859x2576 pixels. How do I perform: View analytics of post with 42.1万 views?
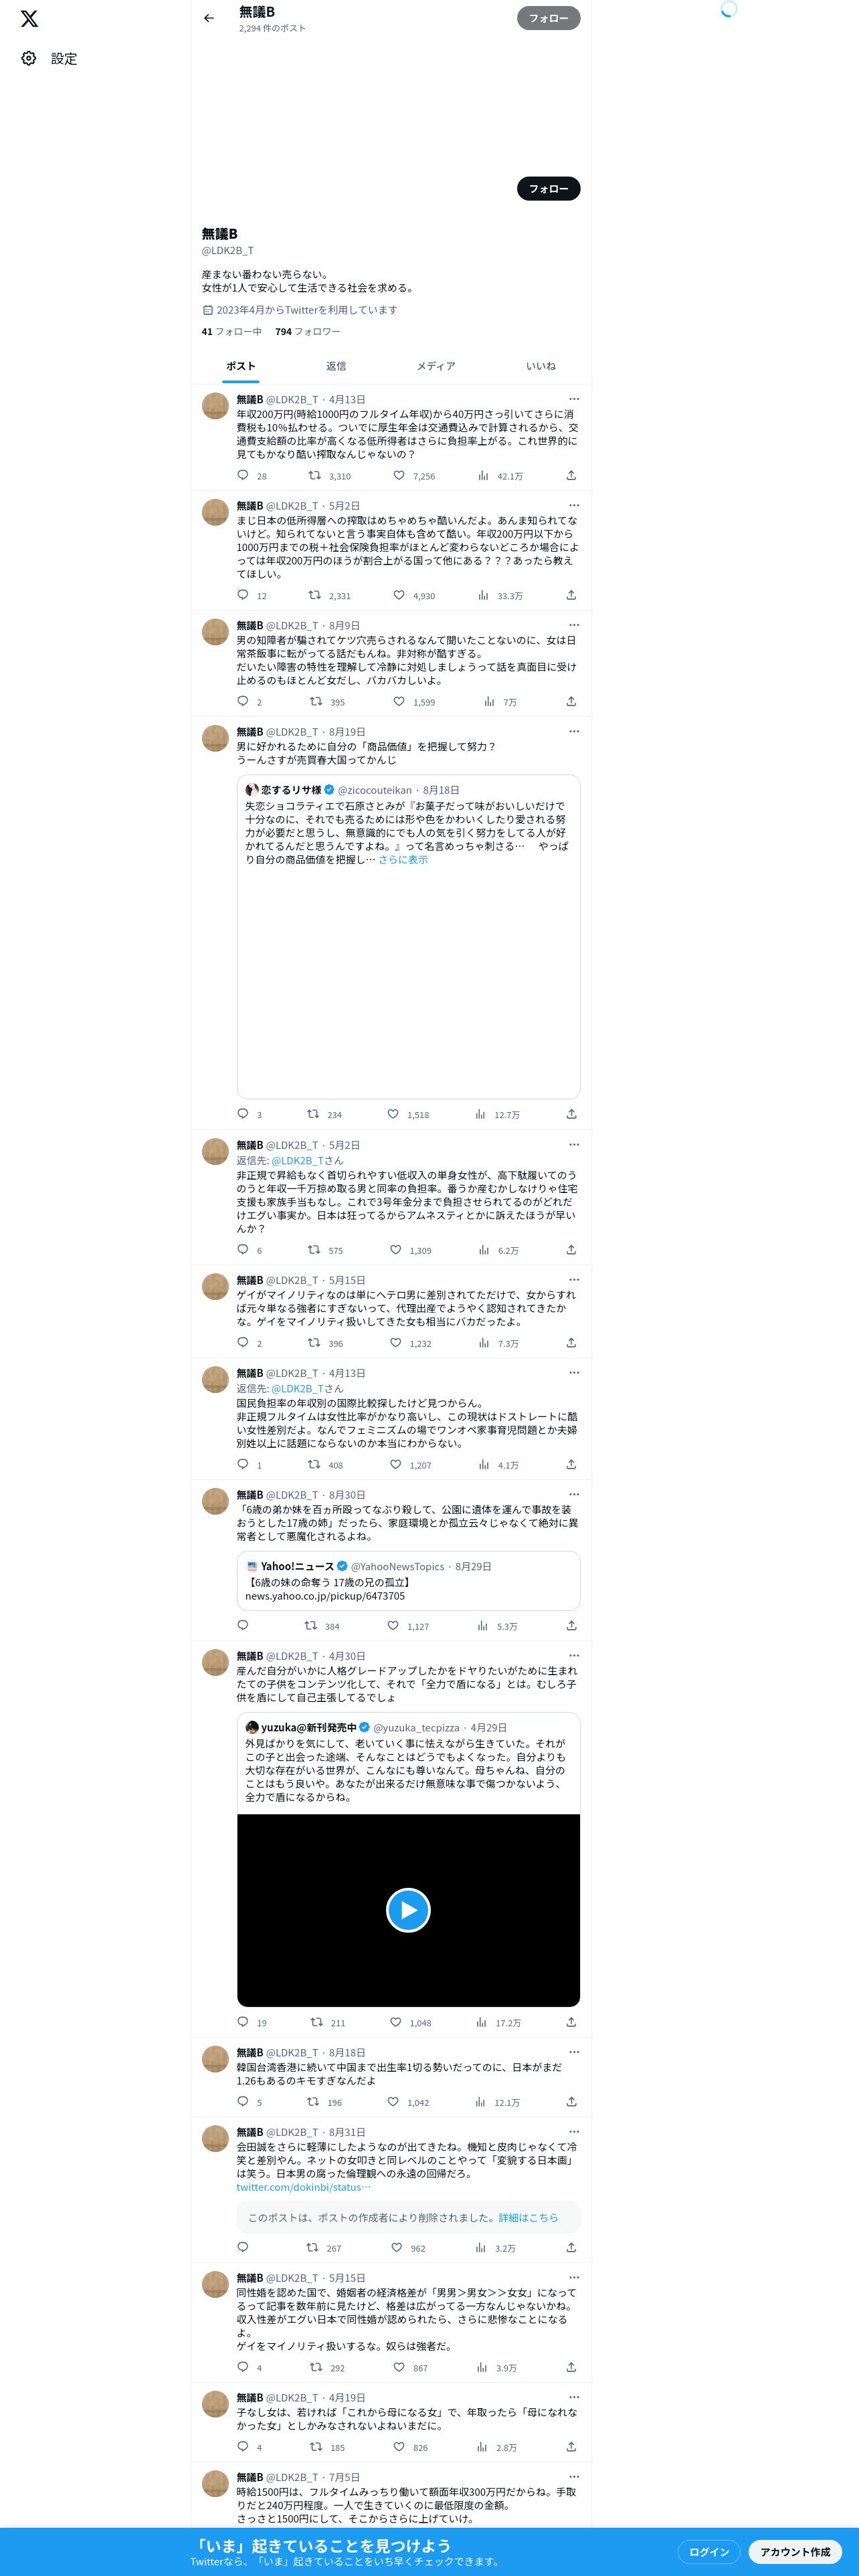pos(500,476)
